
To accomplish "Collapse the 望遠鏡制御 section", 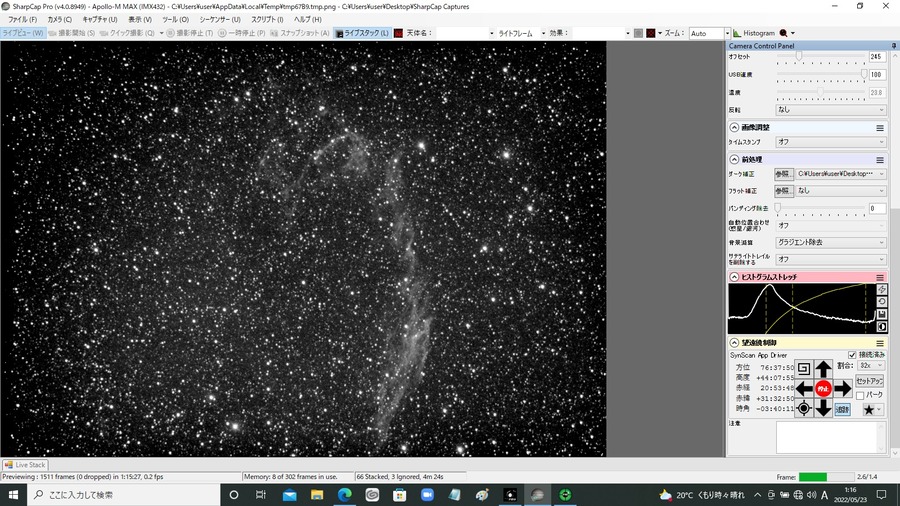I will click(734, 342).
